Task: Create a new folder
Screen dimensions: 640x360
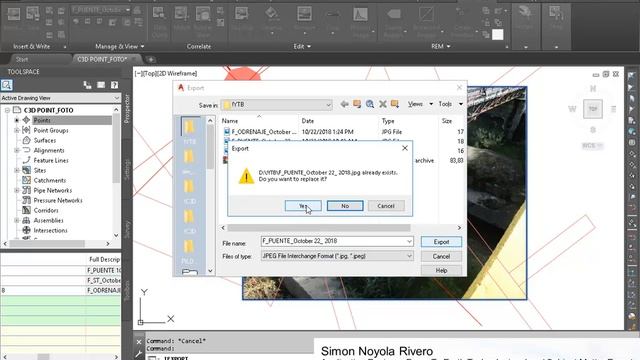Action: point(395,104)
